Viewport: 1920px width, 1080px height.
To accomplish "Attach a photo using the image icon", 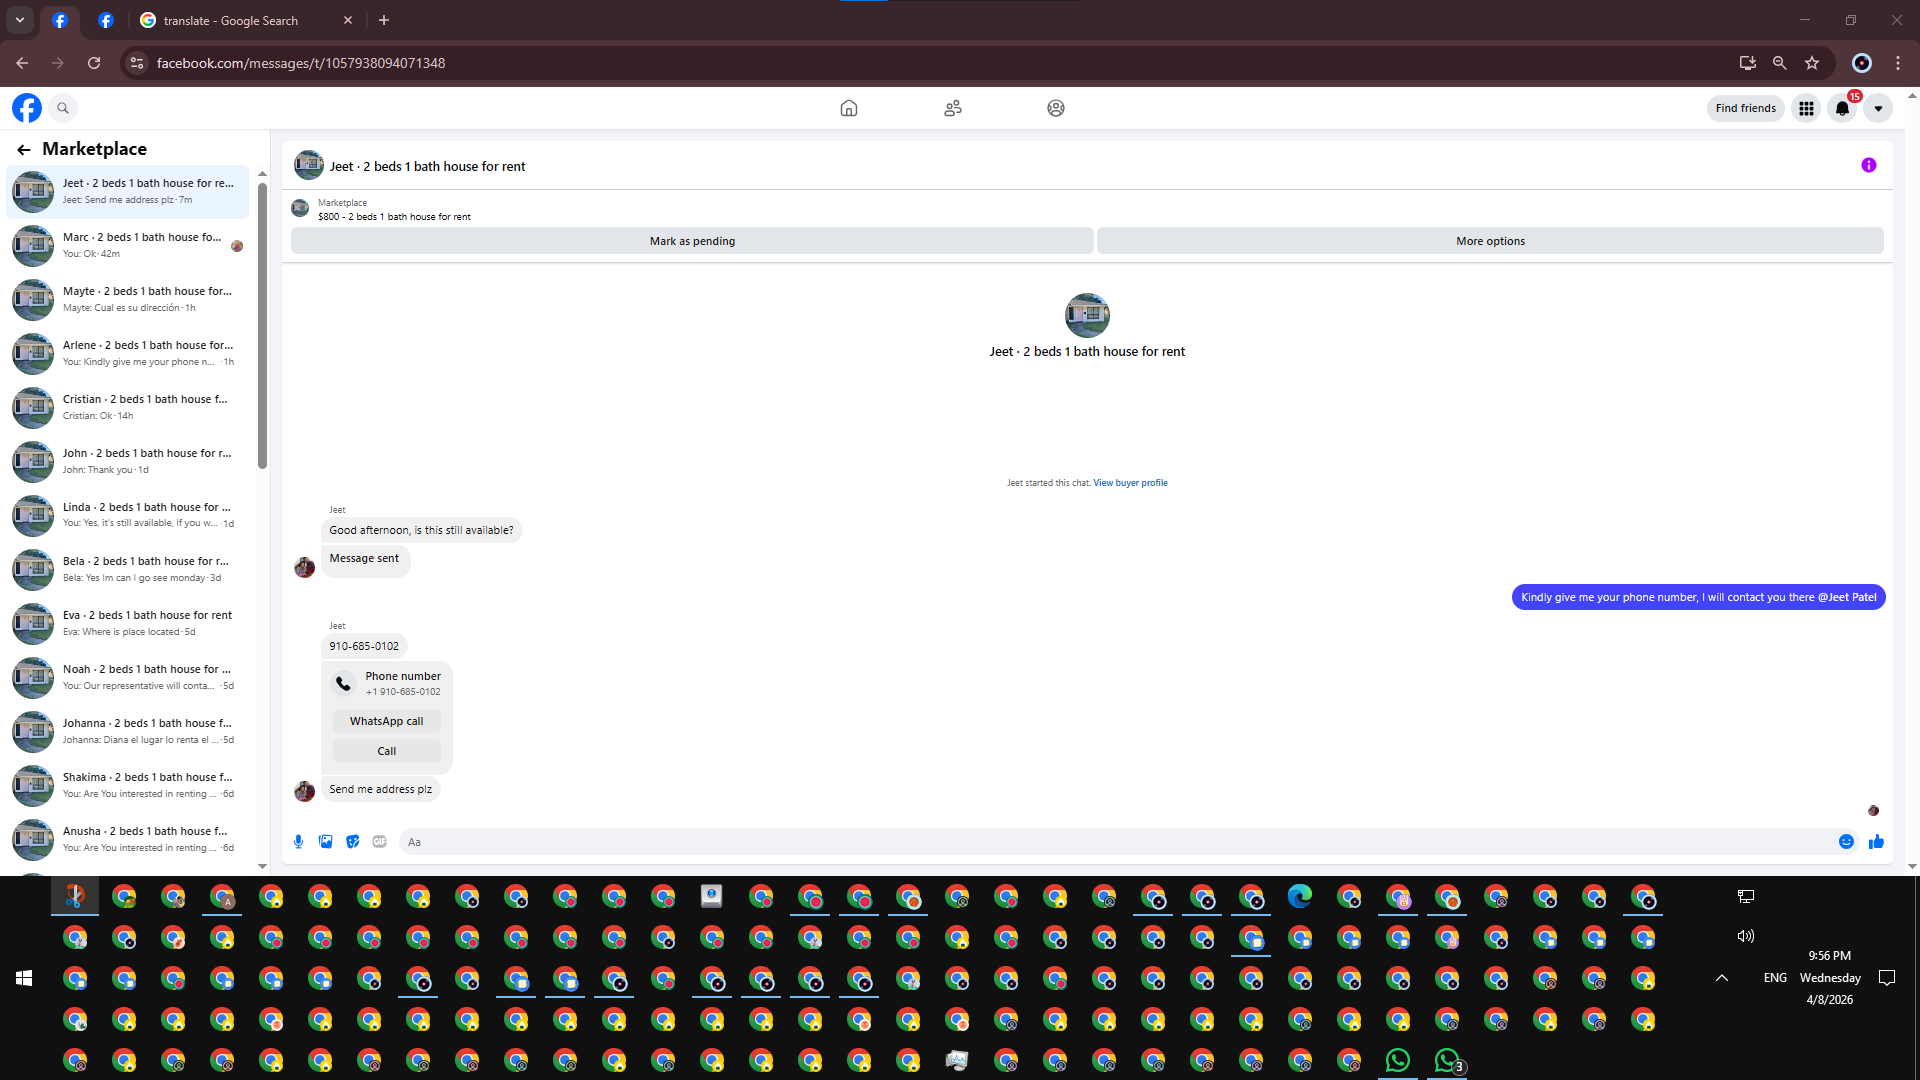I will 326,842.
